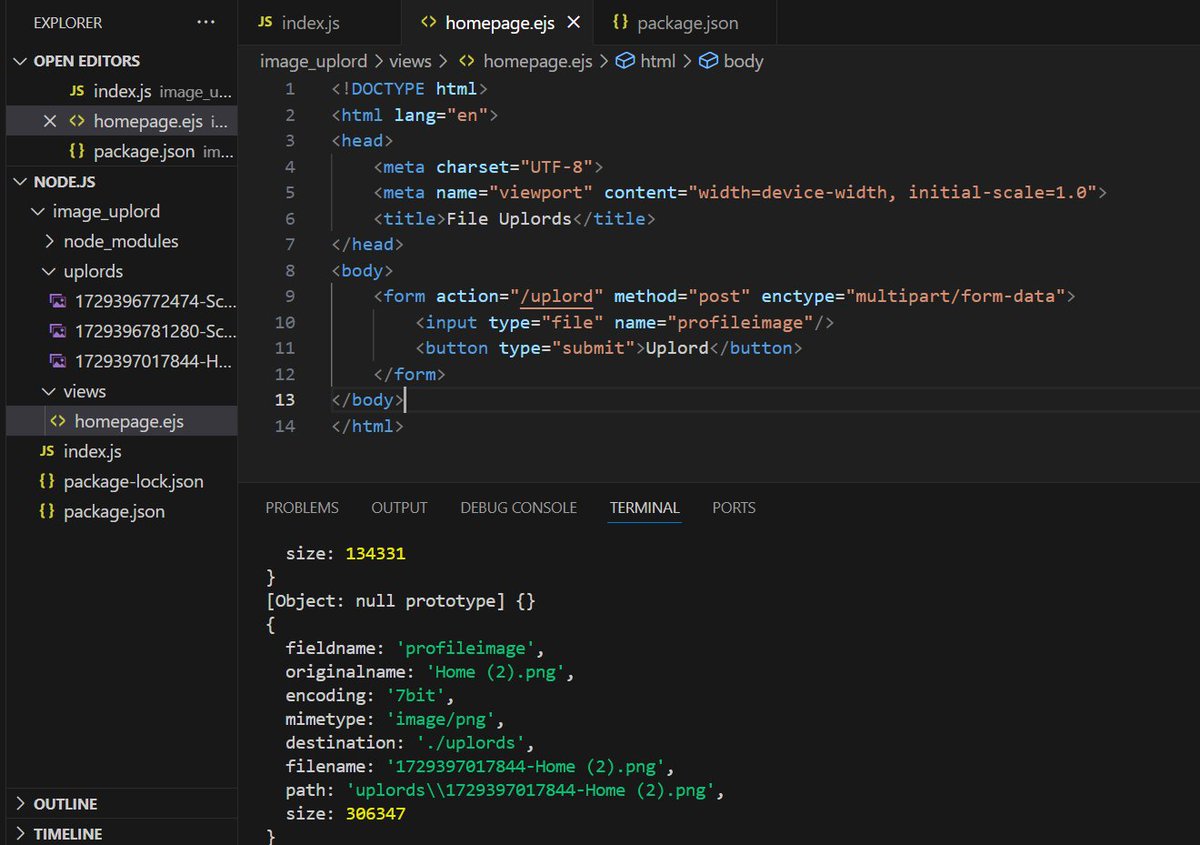Click the package.json tab braces icon
Image resolution: width=1200 pixels, height=845 pixels.
(620, 22)
